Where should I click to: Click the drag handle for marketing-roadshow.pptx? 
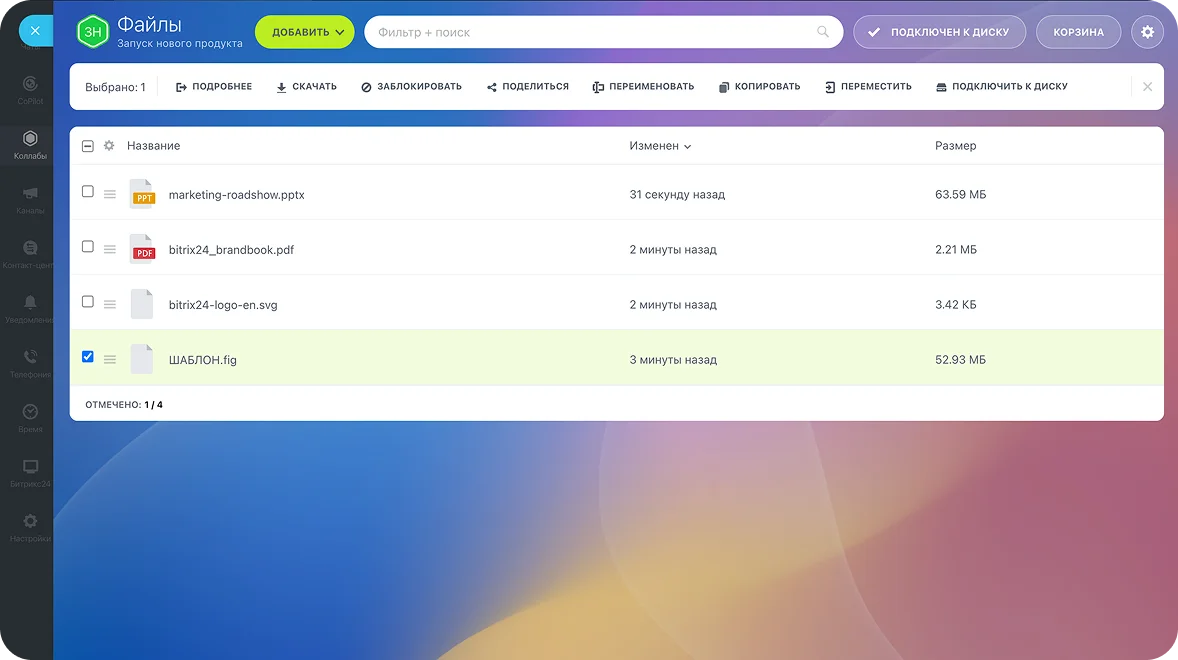coord(110,195)
